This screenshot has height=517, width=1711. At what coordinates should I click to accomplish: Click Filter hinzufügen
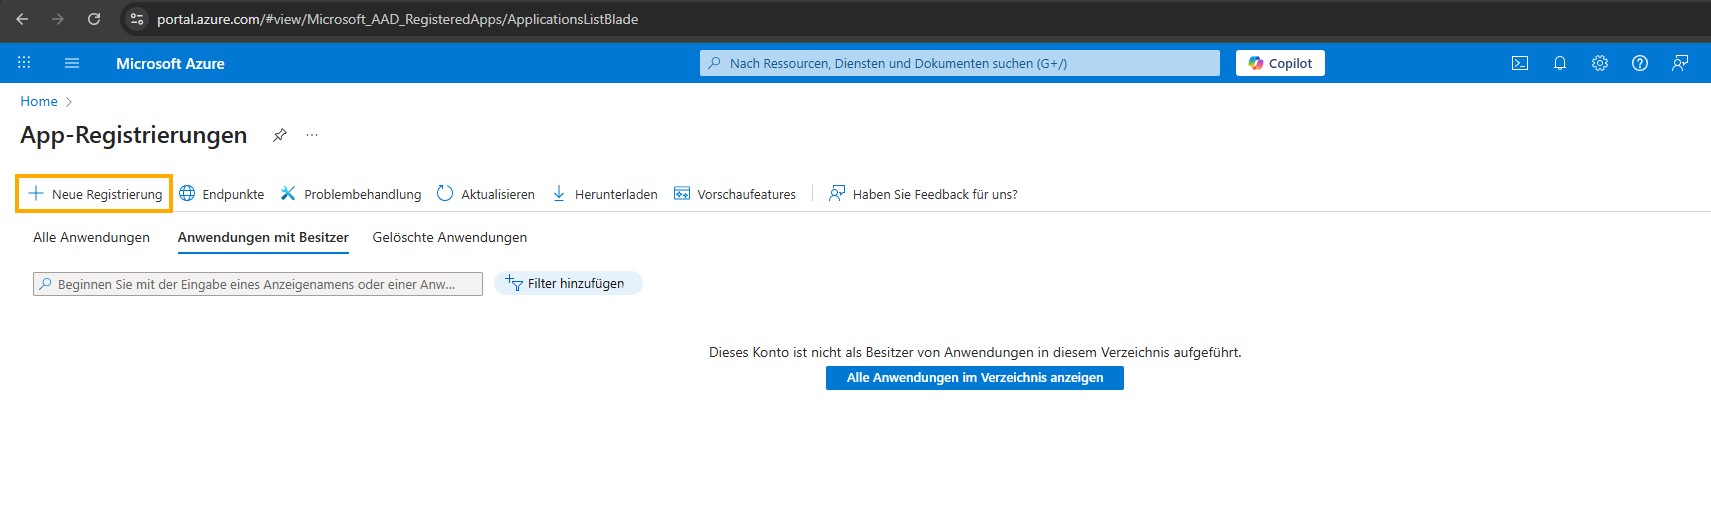568,284
